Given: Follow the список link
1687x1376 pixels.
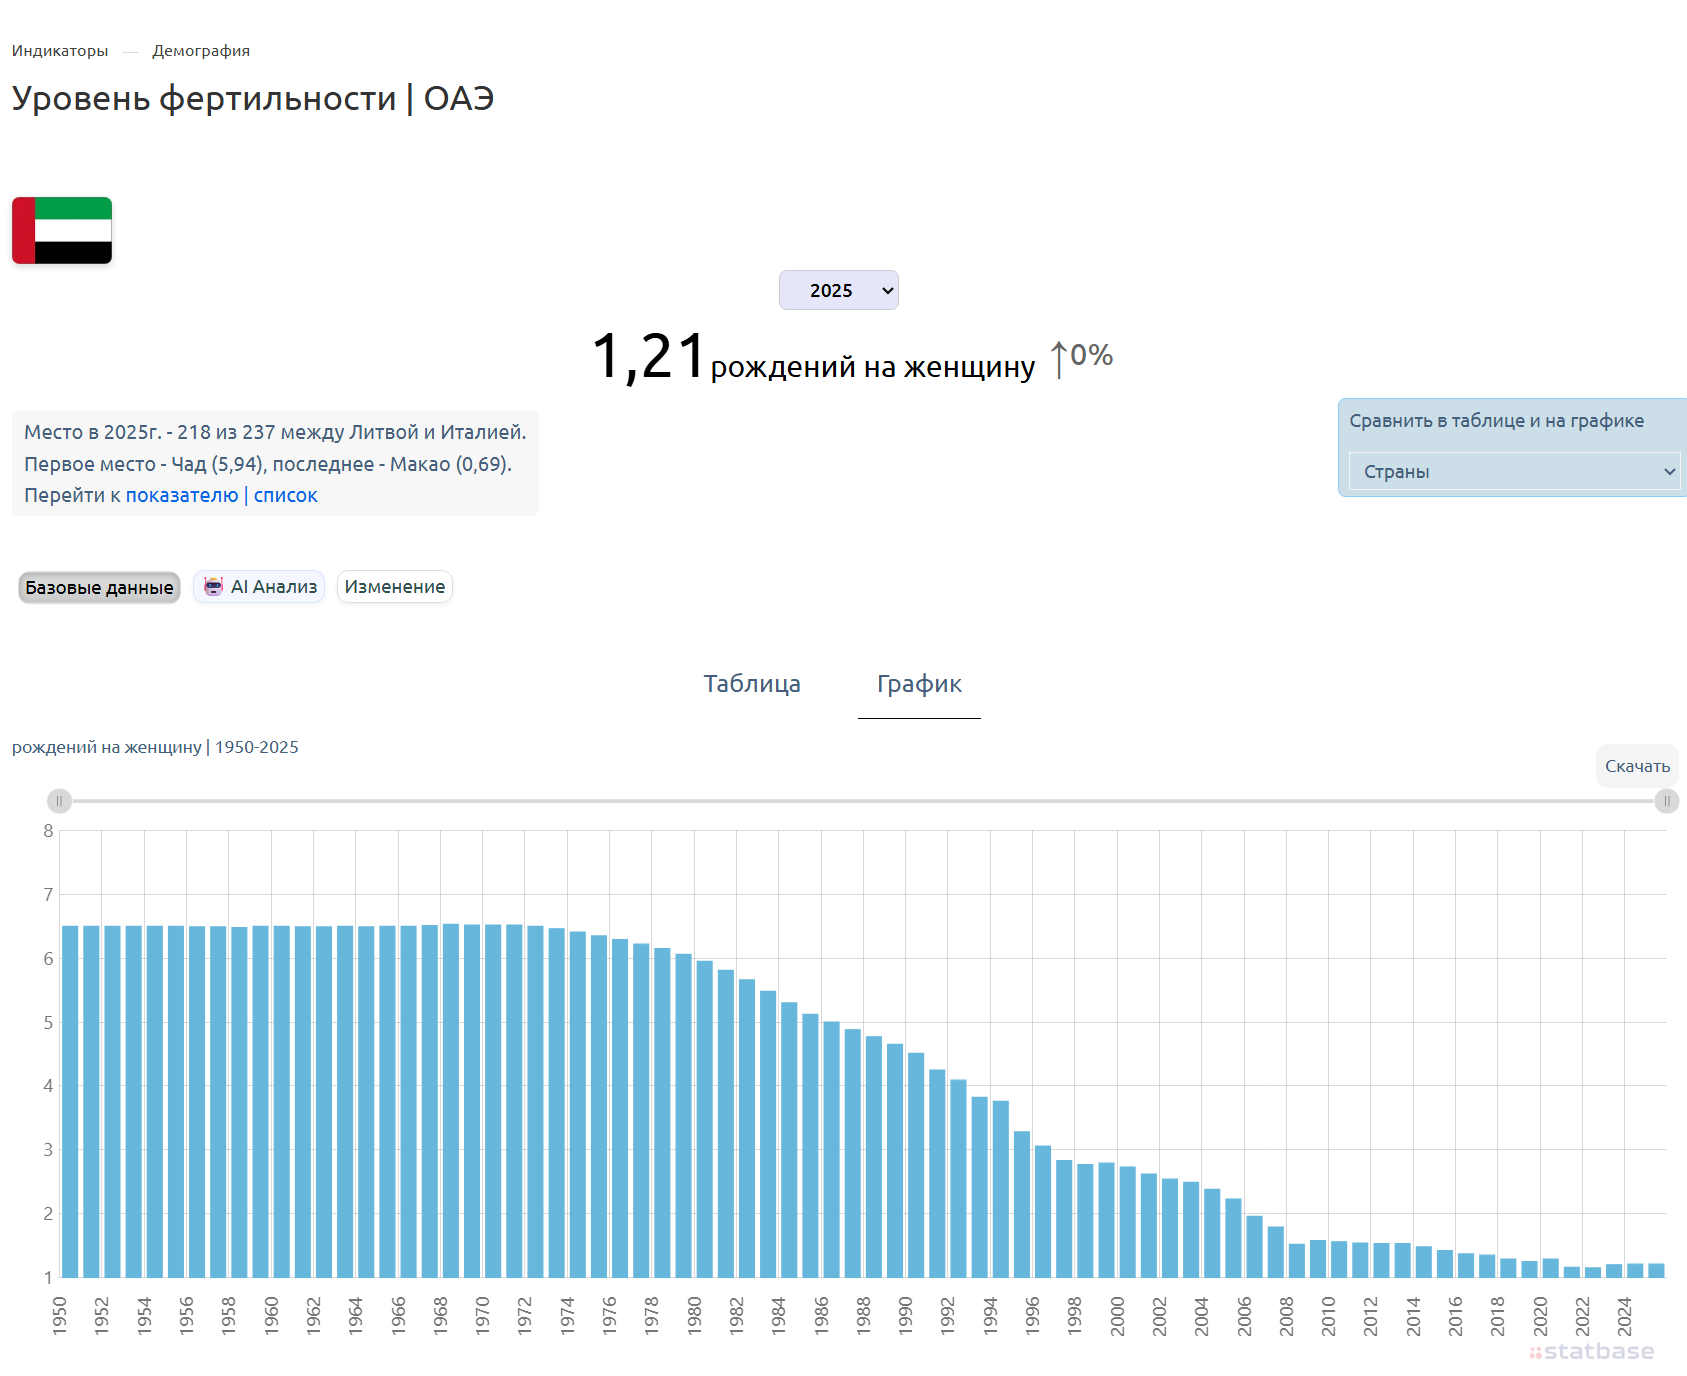Looking at the screenshot, I should tap(286, 495).
